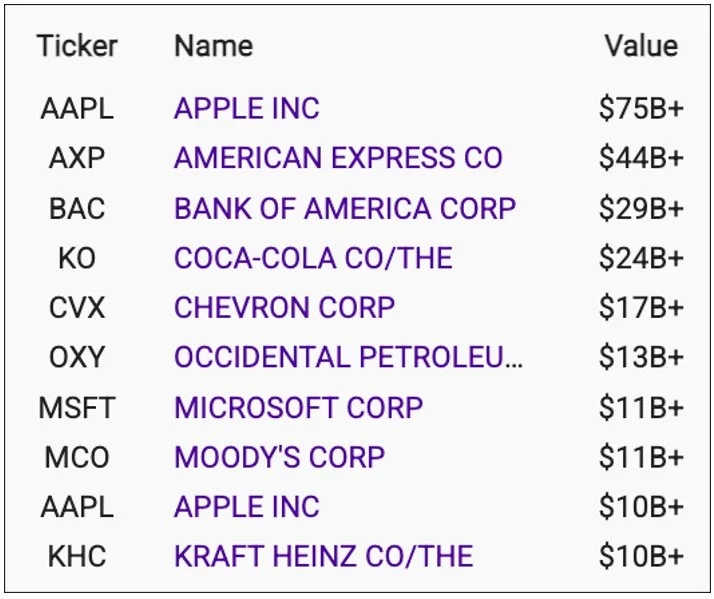Viewport: 714px width, 599px height.
Task: Select the CVX ticker cell
Action: [77, 307]
